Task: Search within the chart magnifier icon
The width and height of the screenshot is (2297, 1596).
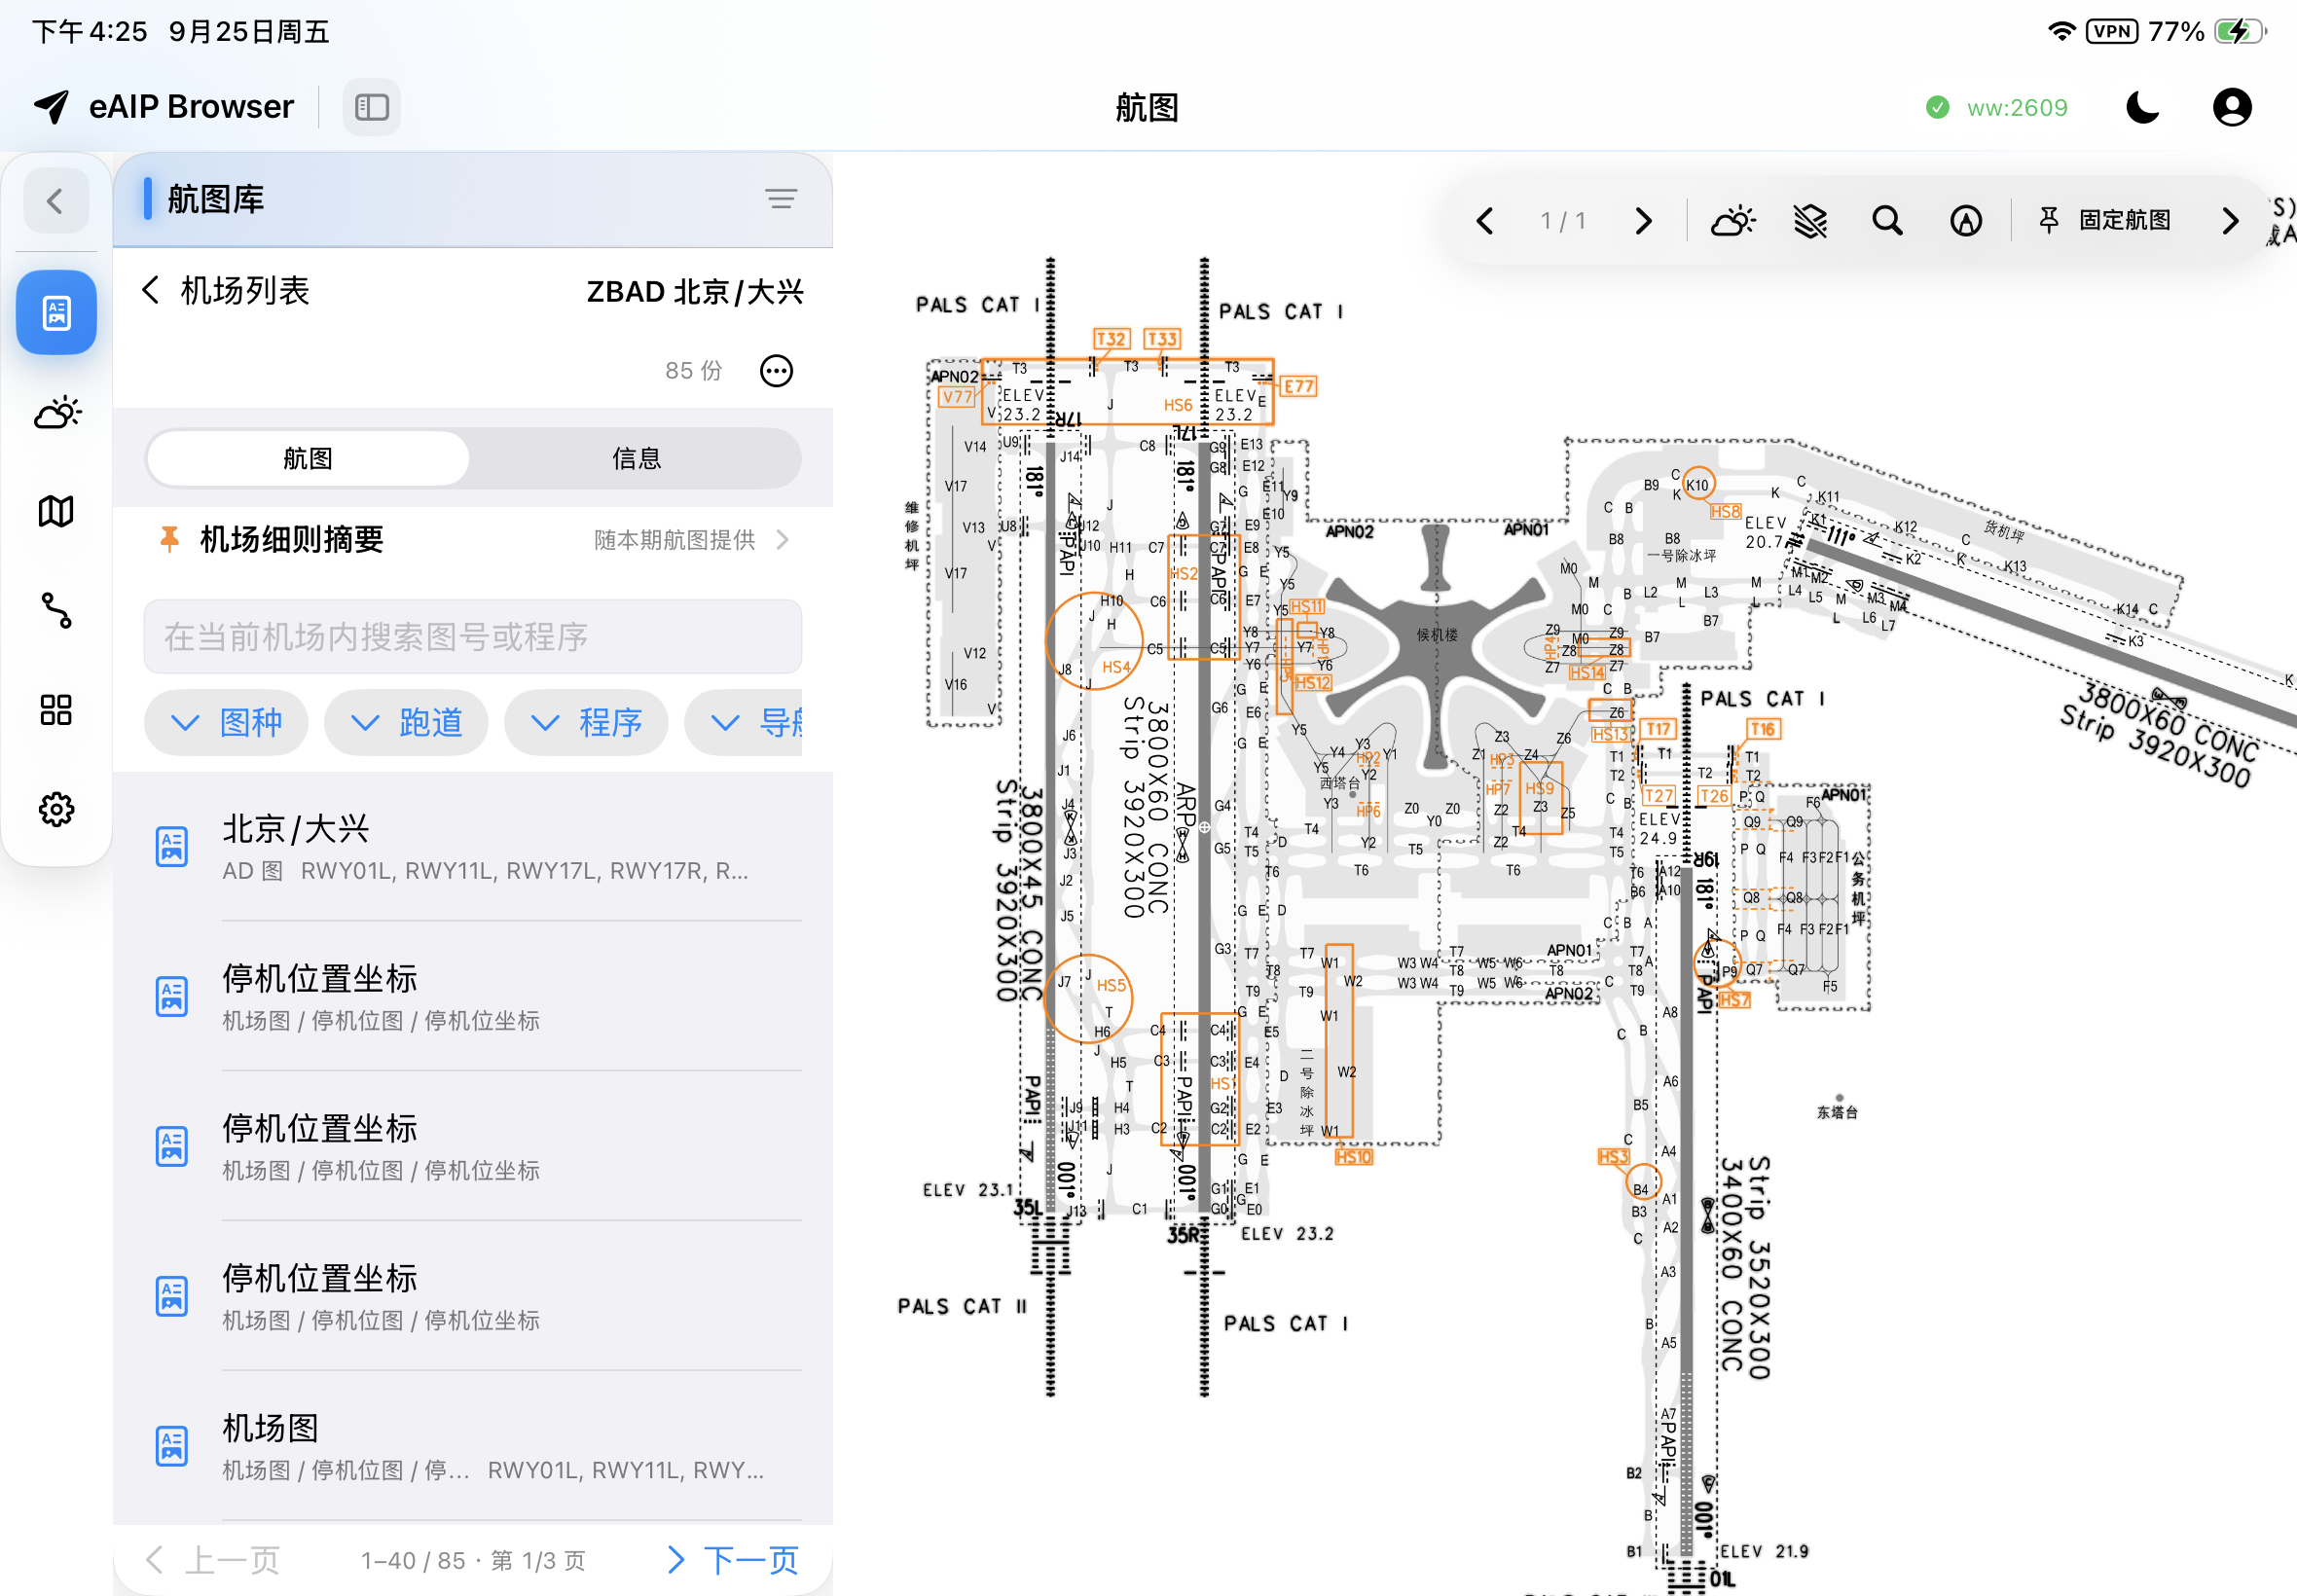Action: pos(1887,221)
